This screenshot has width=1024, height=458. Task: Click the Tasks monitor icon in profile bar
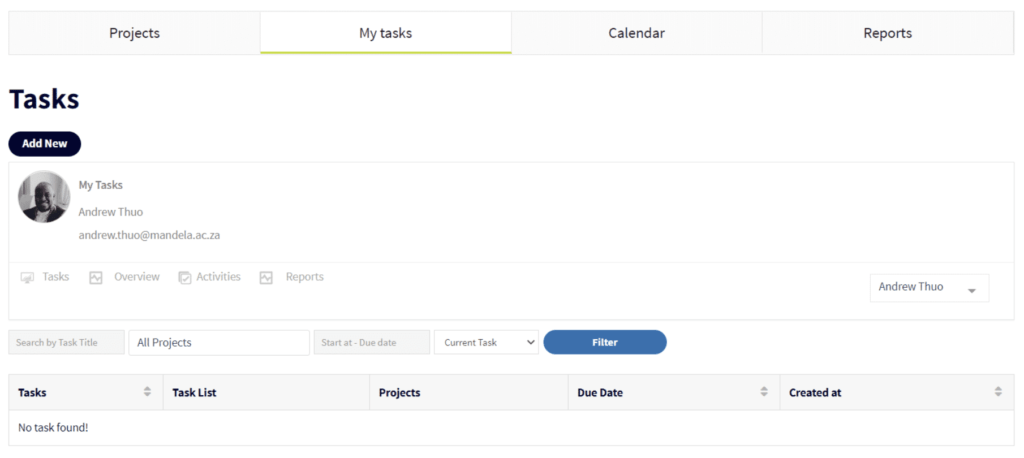27,277
